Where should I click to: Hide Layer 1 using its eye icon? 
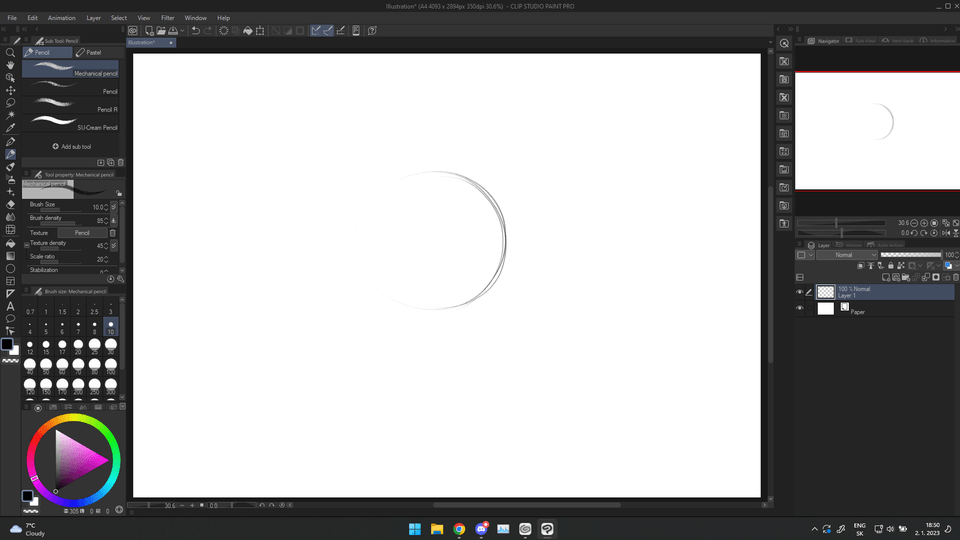click(799, 292)
